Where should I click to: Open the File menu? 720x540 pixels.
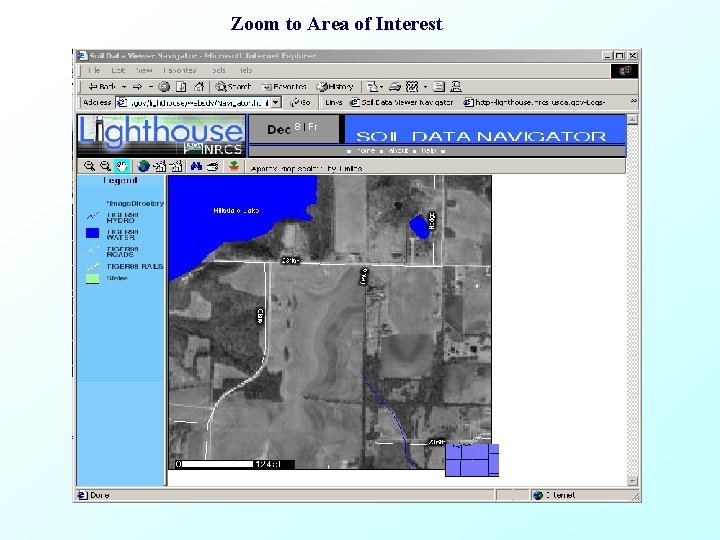point(94,70)
